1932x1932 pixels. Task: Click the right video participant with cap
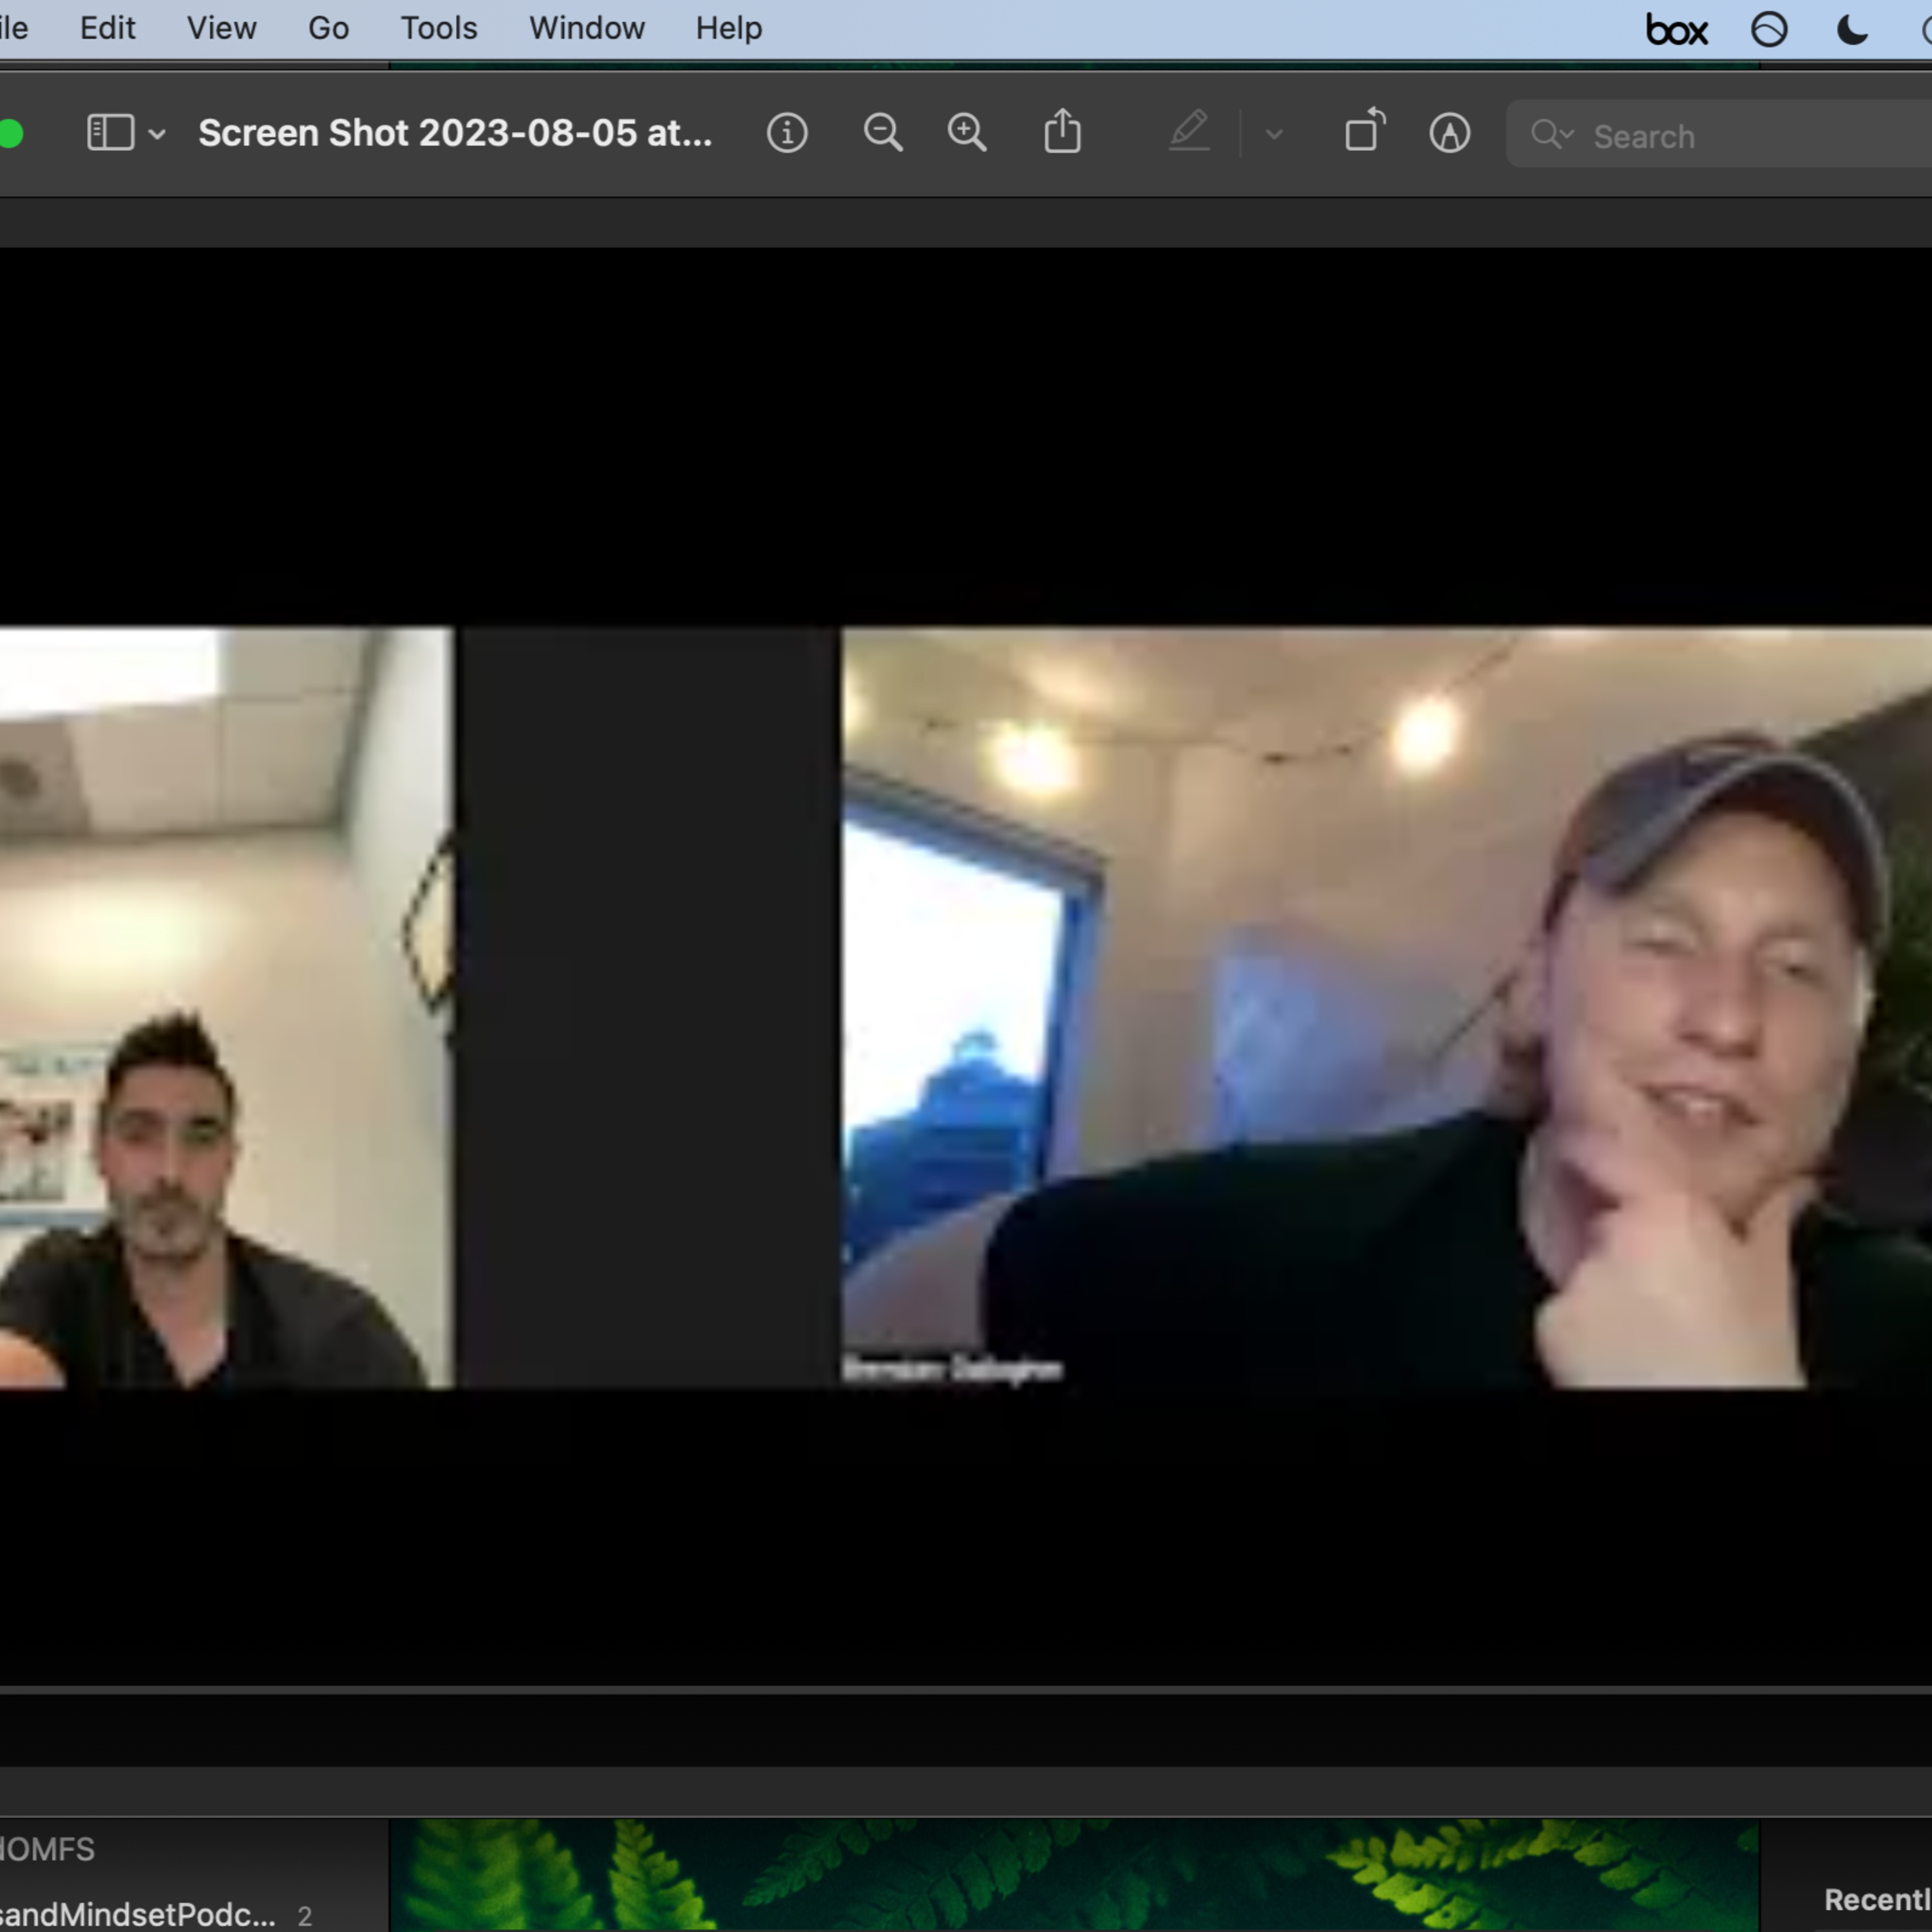coord(1386,1007)
